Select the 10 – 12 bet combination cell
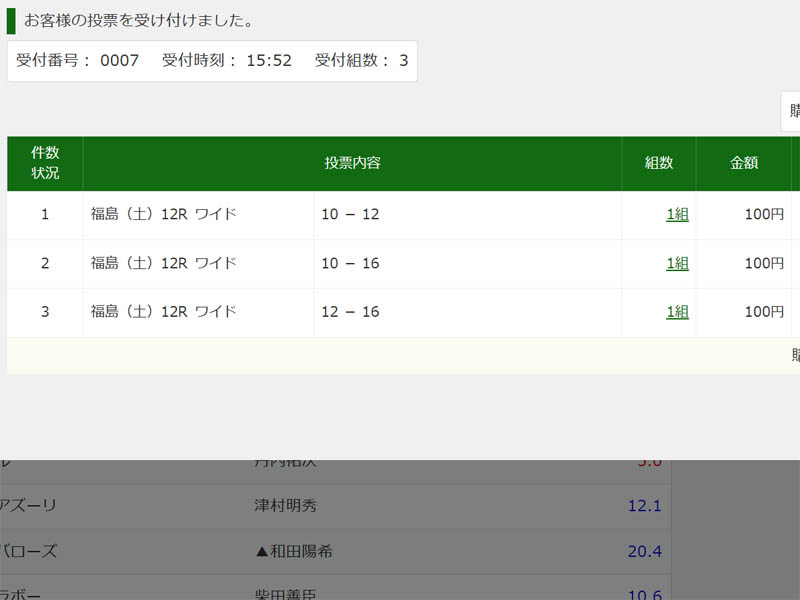Image resolution: width=800 pixels, height=600 pixels. click(x=350, y=214)
